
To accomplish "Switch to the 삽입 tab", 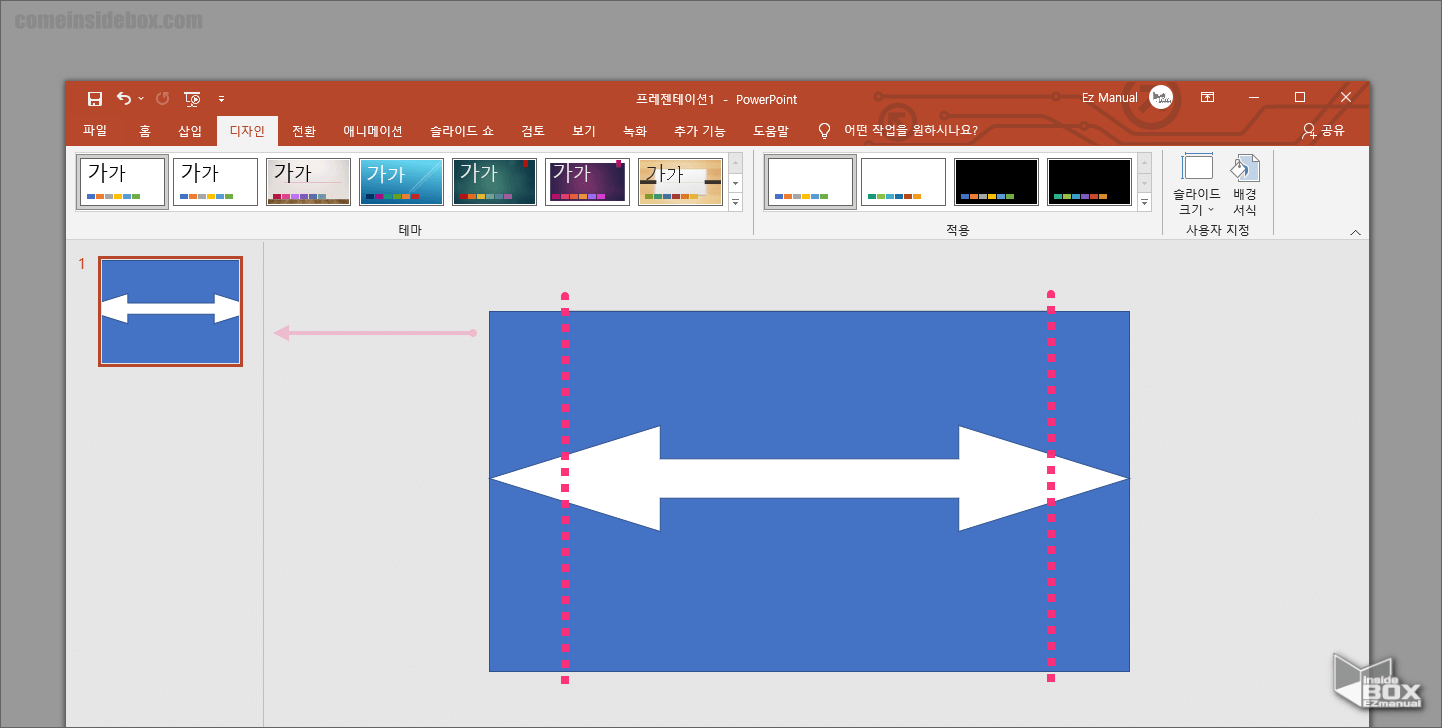I will click(x=190, y=130).
